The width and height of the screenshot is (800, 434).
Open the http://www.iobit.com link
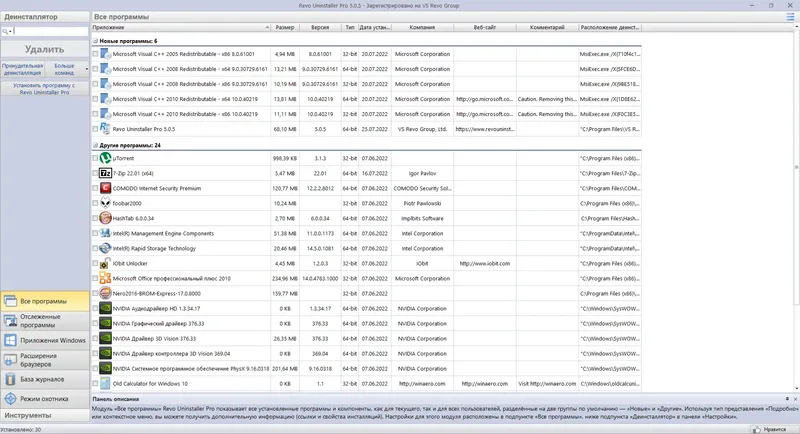(485, 264)
